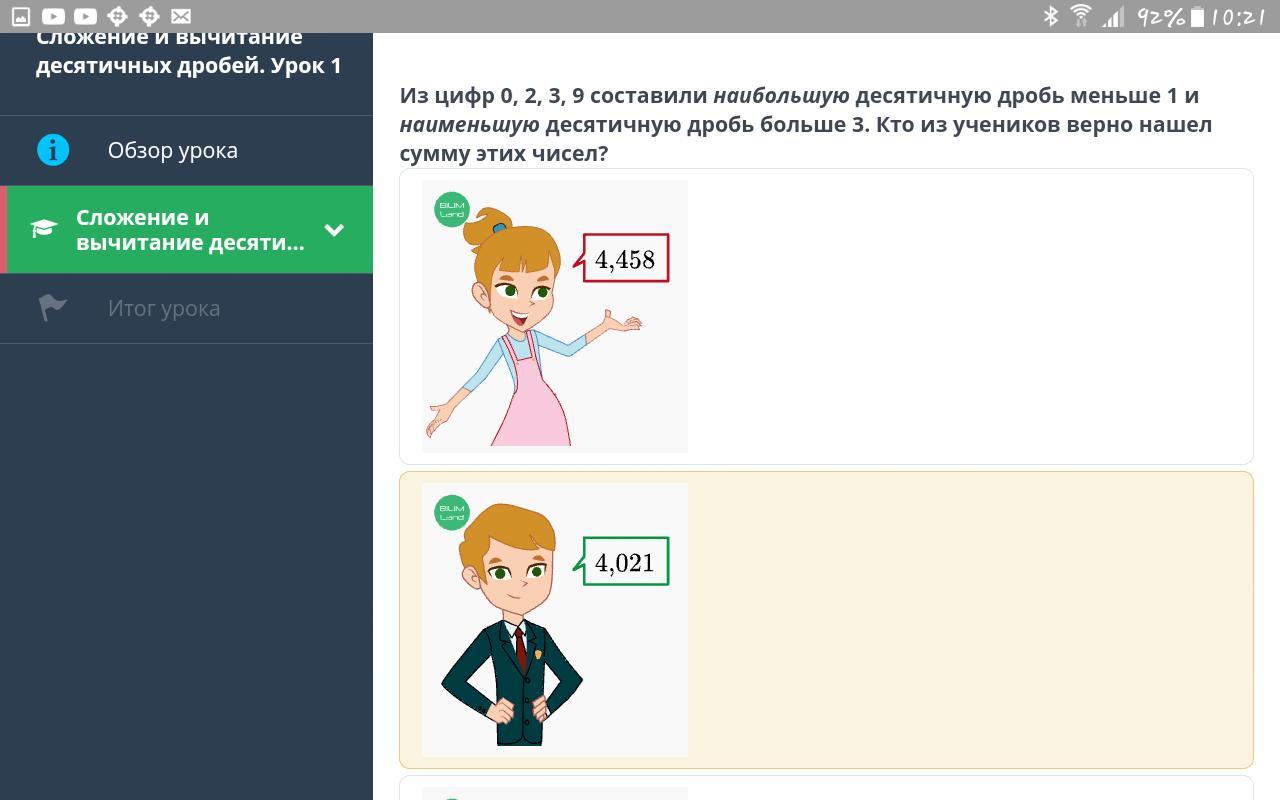Choose the boy's answer card with 4,021
1280x800 pixels.
click(x=826, y=620)
